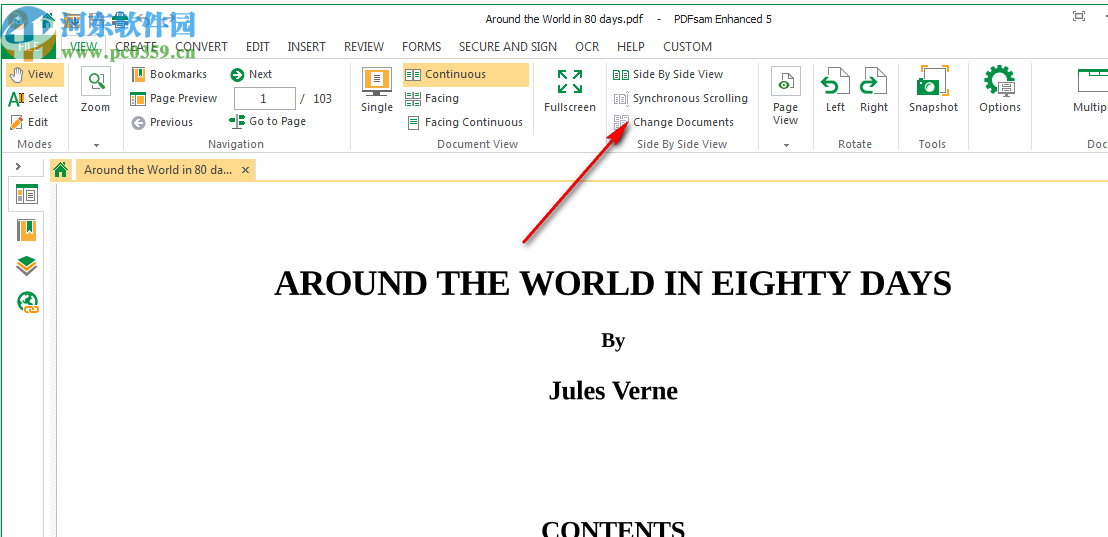This screenshot has height=537, width=1108.
Task: Rotate page Left
Action: point(835,90)
